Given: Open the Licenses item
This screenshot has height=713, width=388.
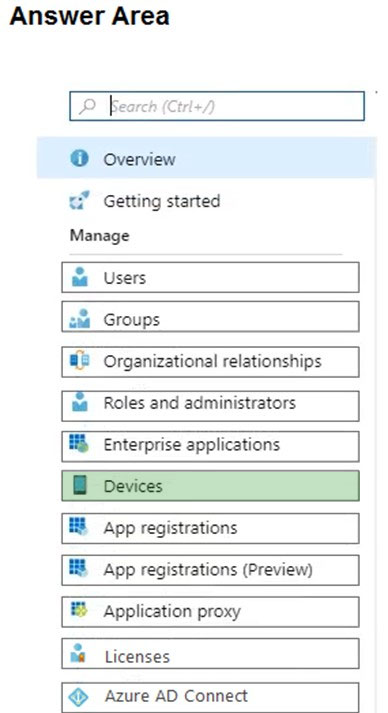Looking at the screenshot, I should (210, 653).
